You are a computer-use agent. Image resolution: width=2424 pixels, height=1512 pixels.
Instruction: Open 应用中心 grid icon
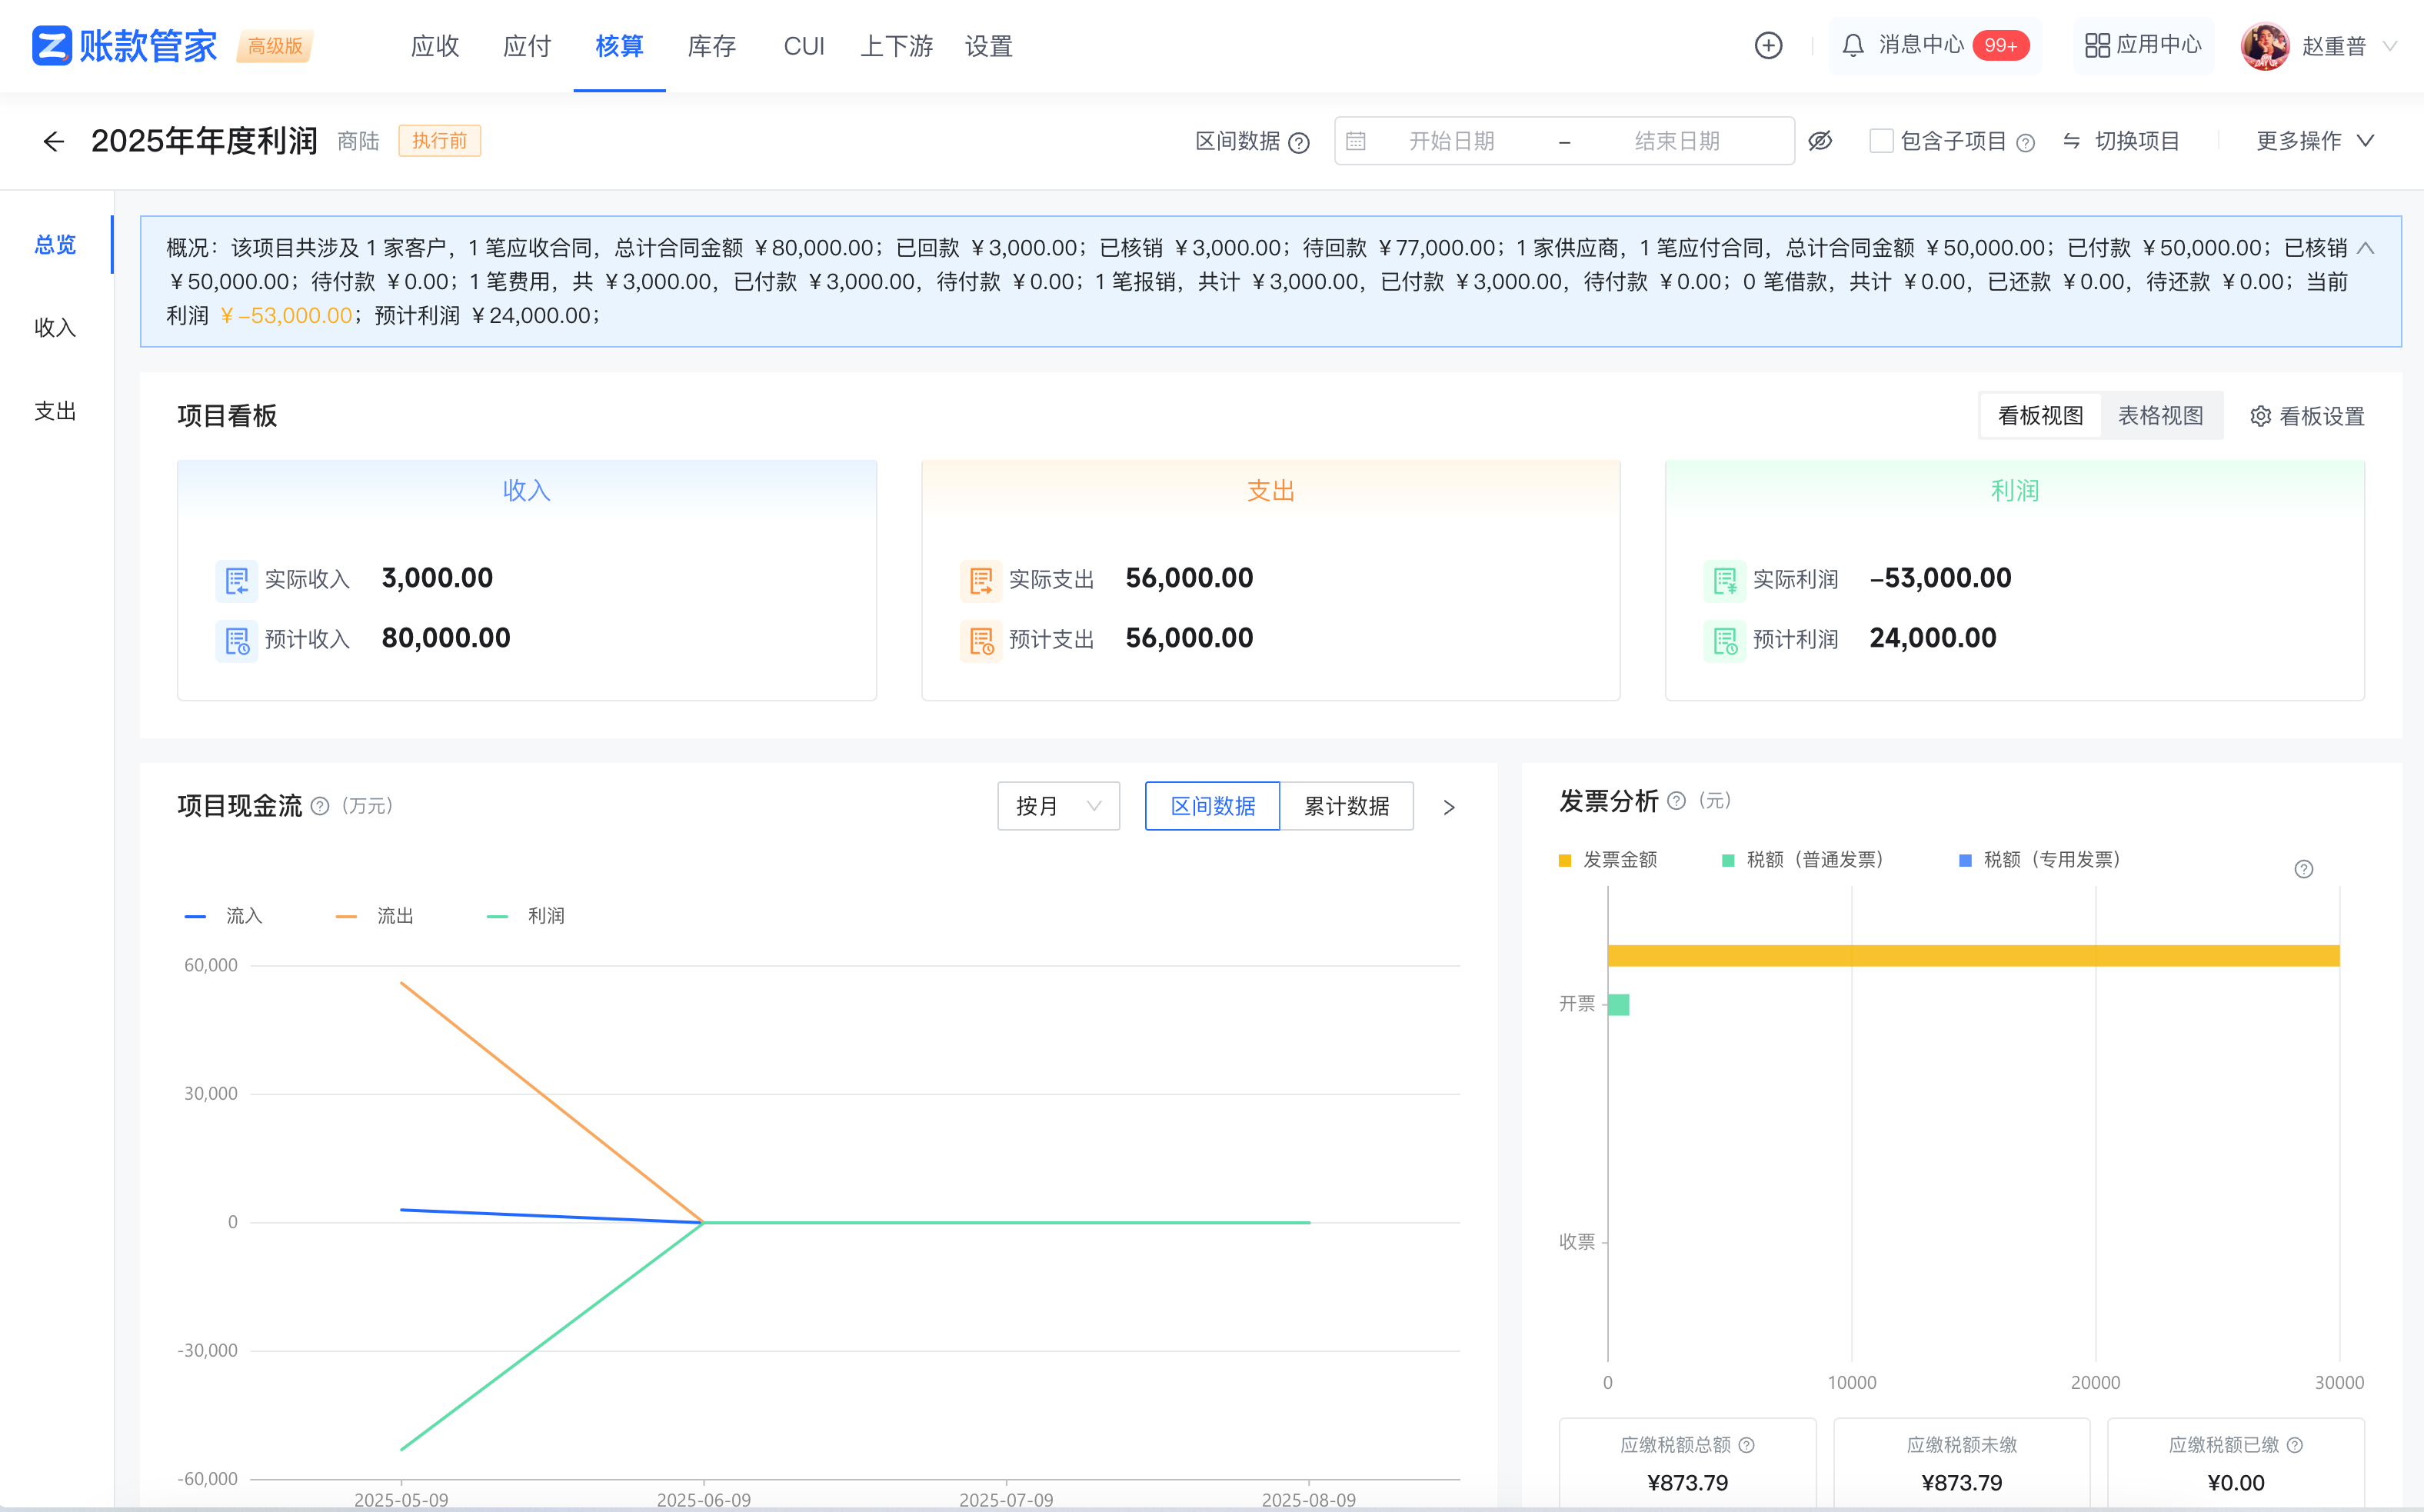pos(2097,46)
